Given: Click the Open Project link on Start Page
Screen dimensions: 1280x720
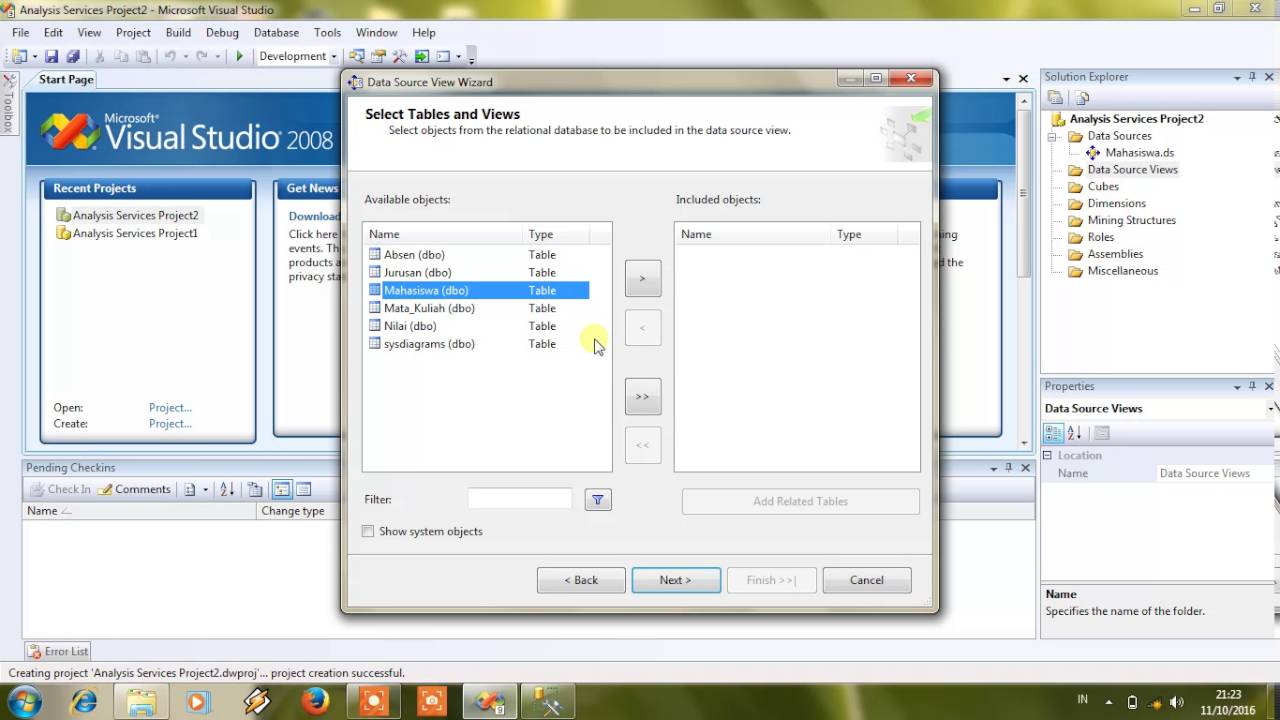Looking at the screenshot, I should [170, 408].
